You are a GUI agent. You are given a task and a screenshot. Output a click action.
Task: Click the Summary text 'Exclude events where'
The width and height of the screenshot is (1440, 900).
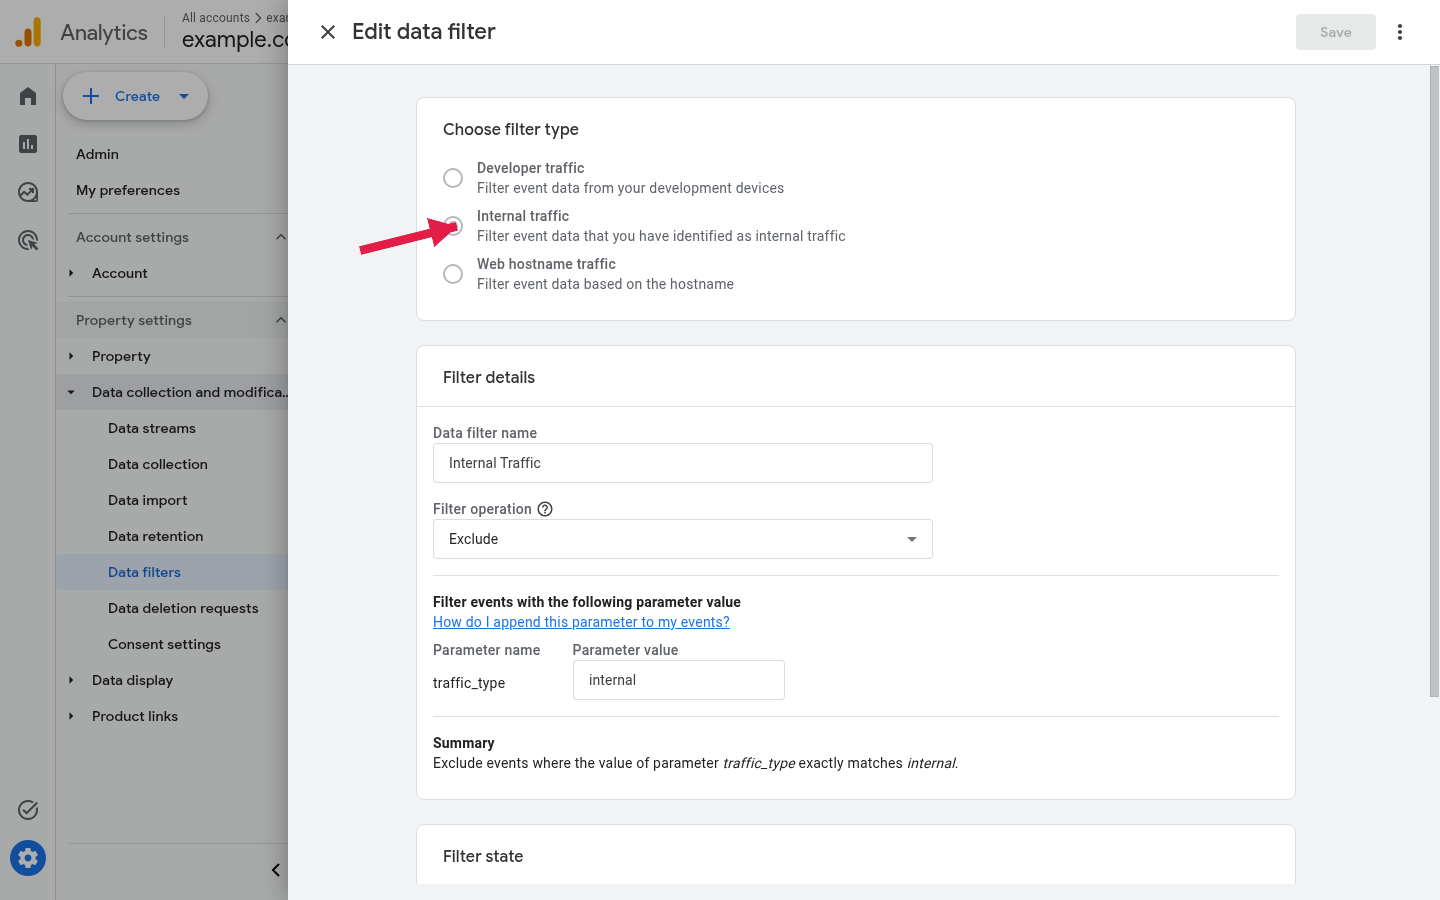tap(696, 763)
